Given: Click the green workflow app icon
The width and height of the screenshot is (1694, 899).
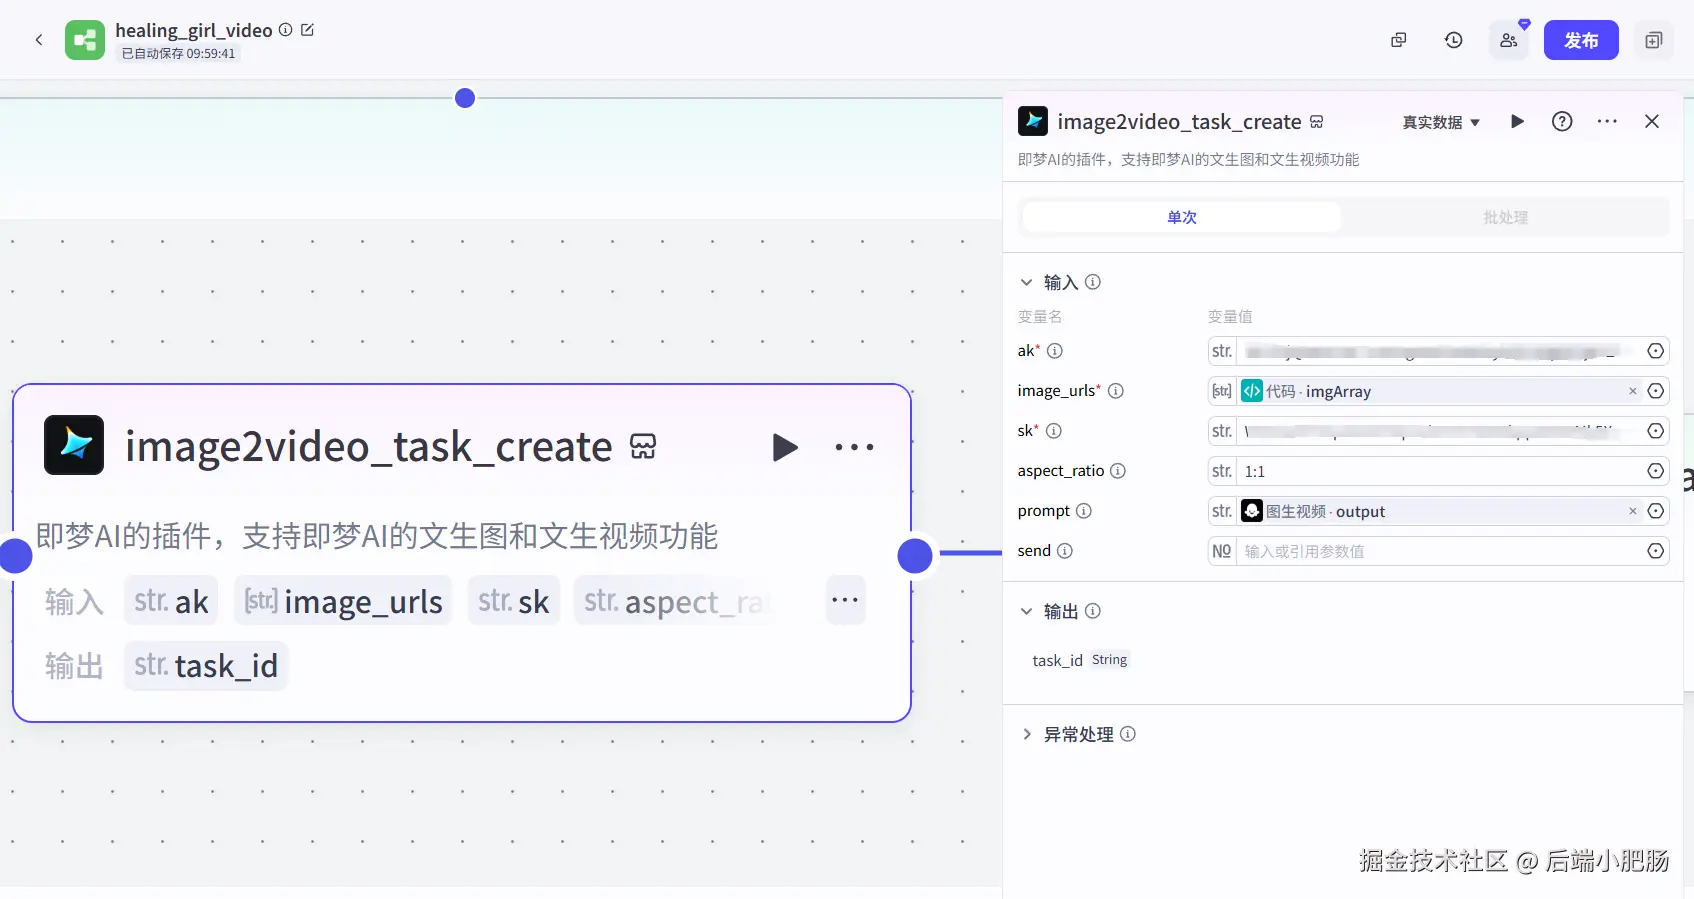Looking at the screenshot, I should click(x=85, y=40).
